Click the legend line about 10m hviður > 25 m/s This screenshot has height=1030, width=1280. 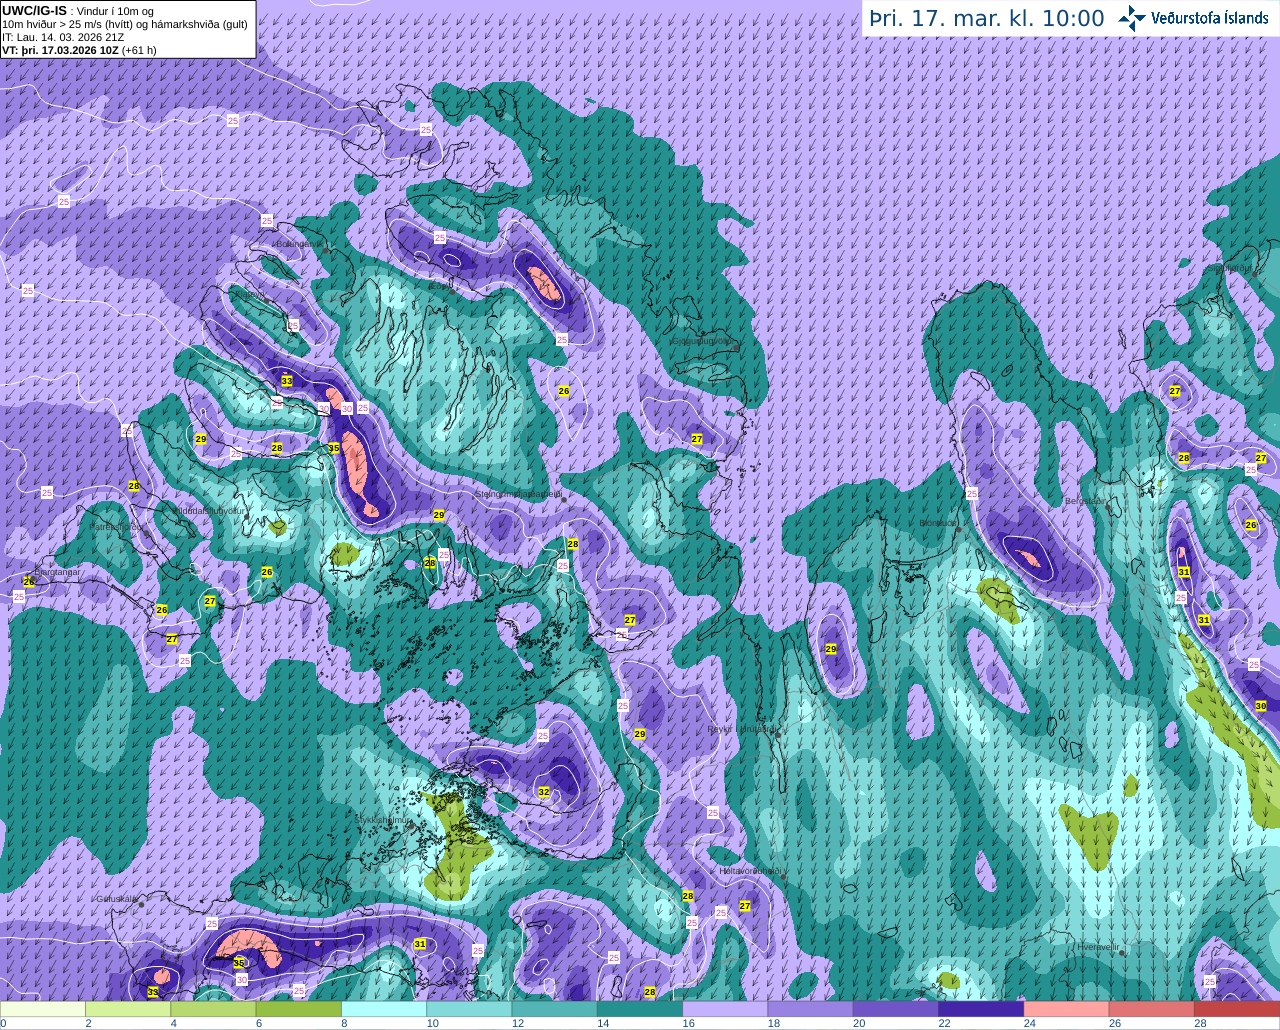125,24
